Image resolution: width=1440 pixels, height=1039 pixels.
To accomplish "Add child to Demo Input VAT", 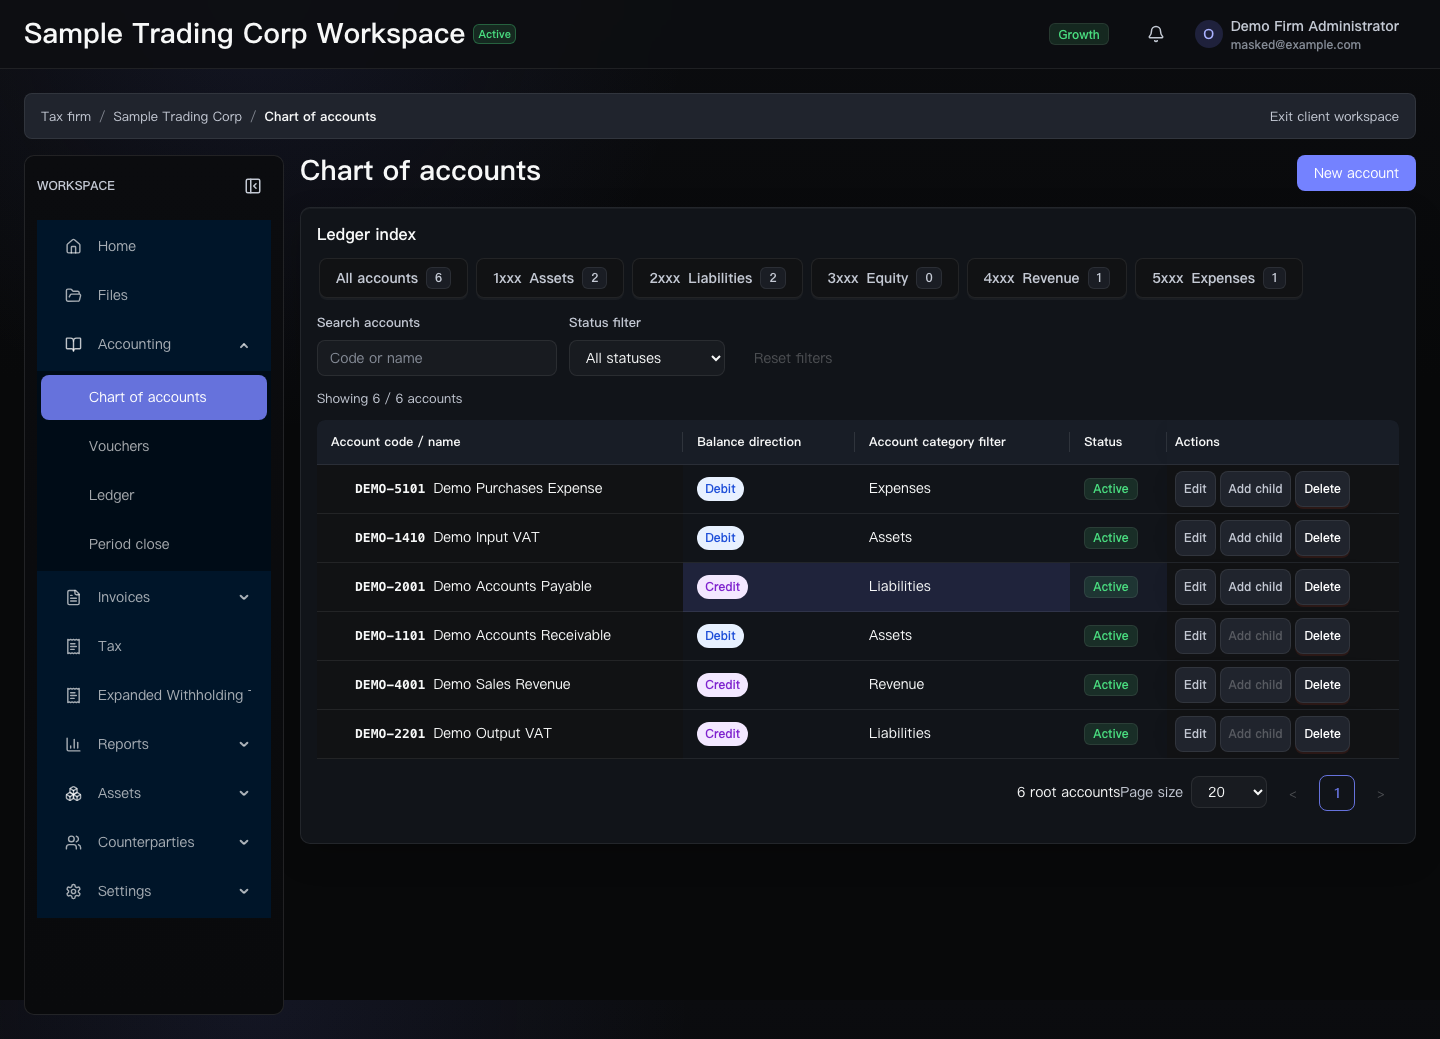I will [x=1255, y=538].
